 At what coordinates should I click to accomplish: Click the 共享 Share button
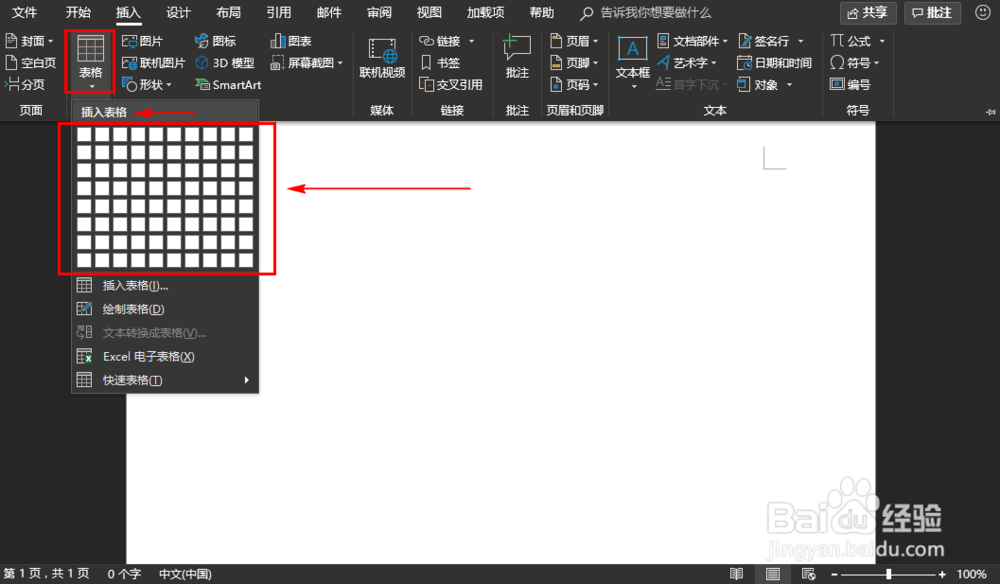[868, 13]
